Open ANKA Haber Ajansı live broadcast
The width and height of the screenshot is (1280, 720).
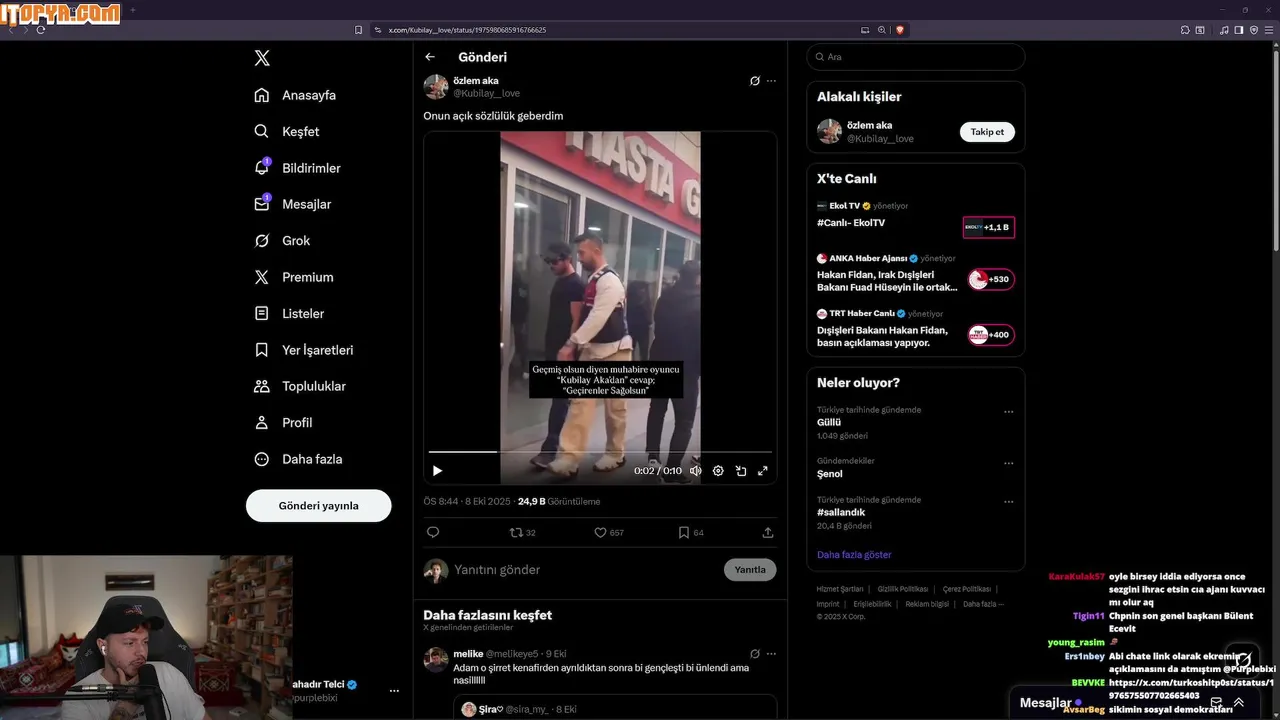click(x=915, y=272)
